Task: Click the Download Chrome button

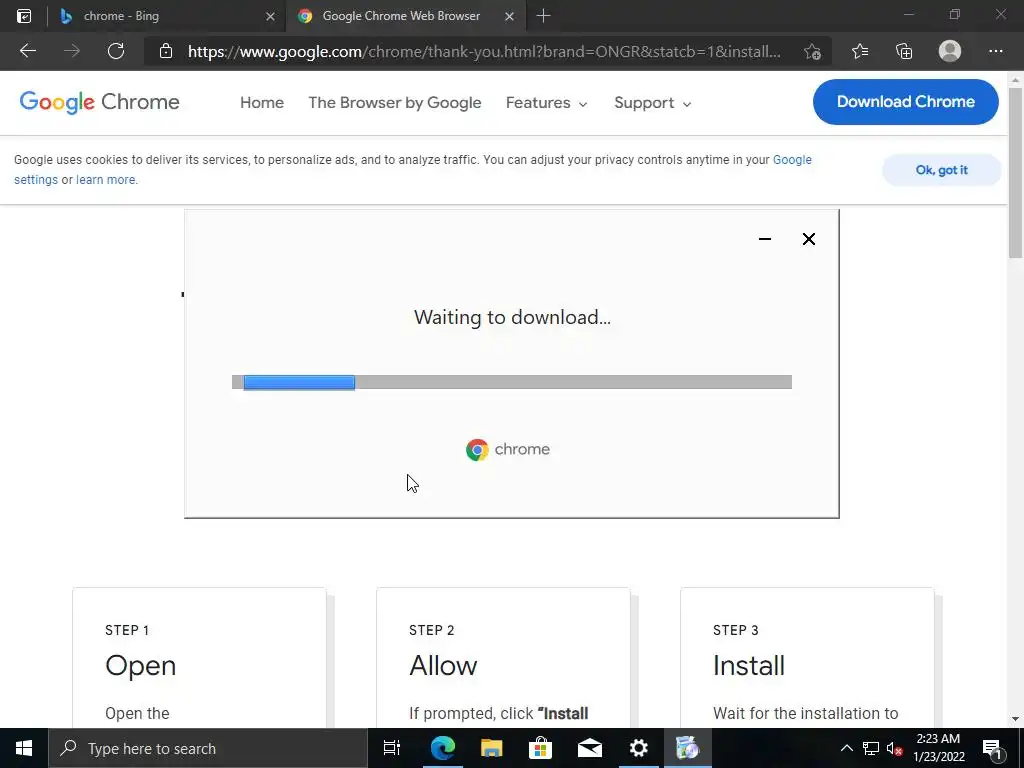Action: [906, 102]
